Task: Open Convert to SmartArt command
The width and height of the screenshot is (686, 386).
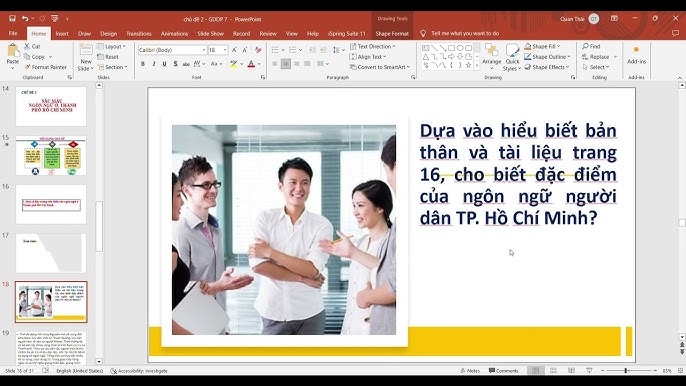Action: (x=380, y=67)
